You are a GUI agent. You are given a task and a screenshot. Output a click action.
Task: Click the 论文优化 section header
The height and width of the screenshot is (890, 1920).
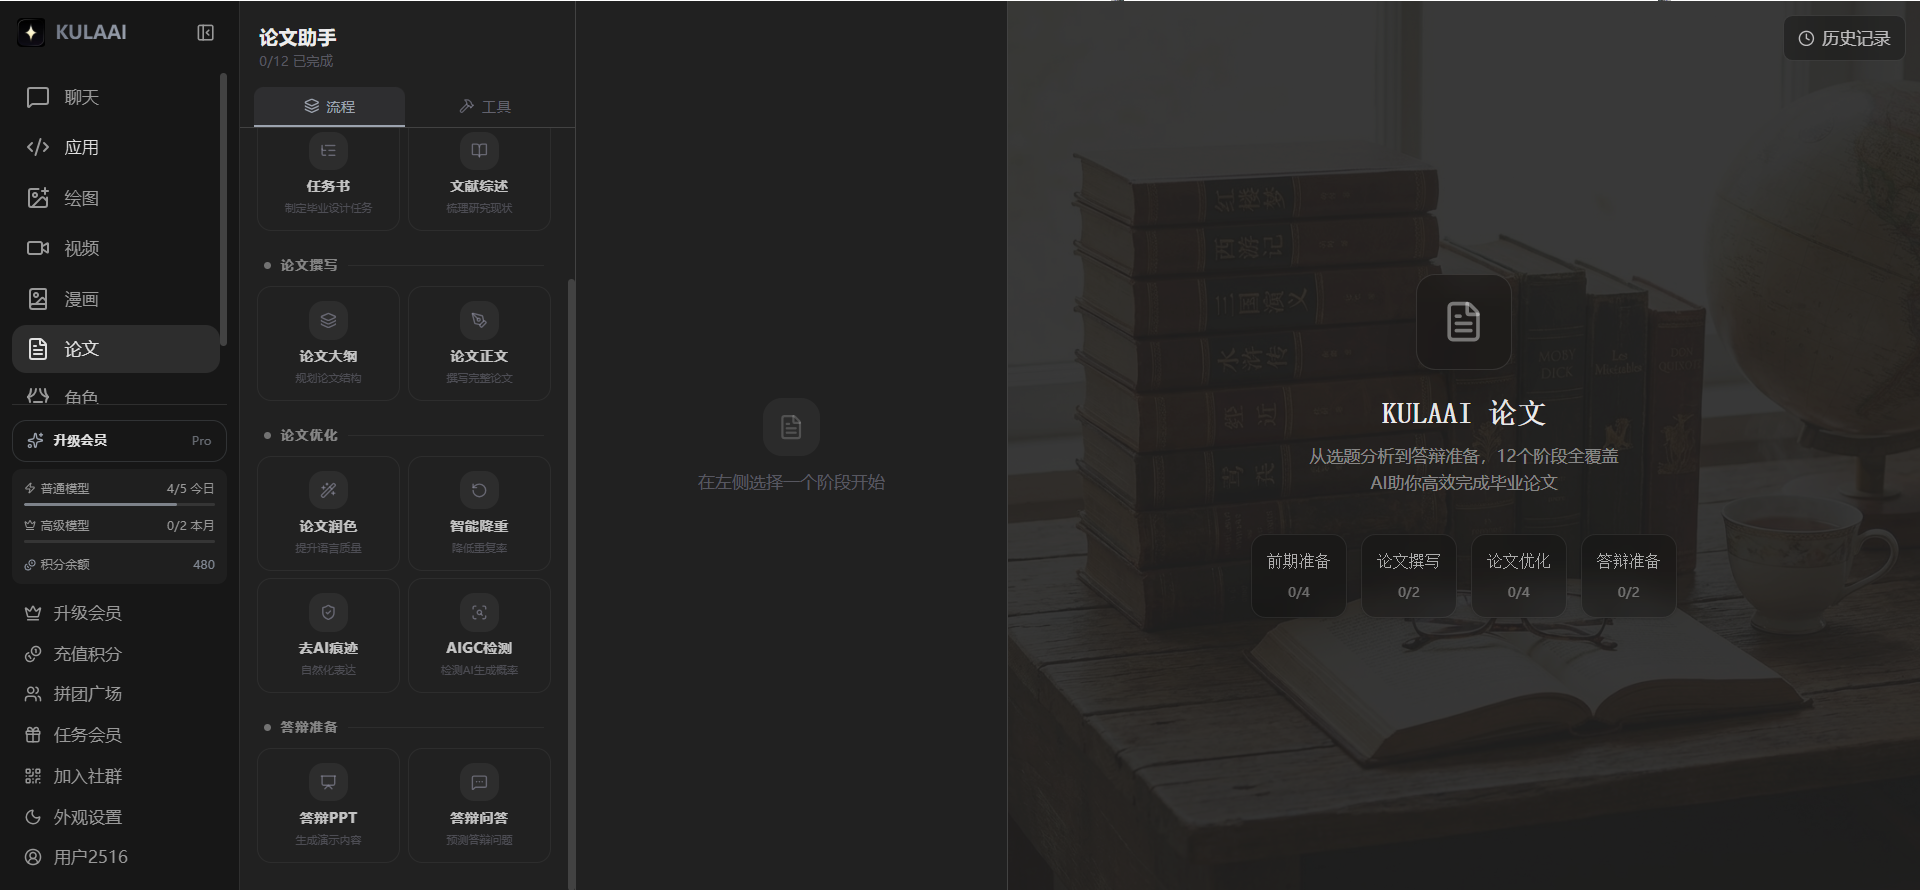pyautogui.click(x=309, y=435)
